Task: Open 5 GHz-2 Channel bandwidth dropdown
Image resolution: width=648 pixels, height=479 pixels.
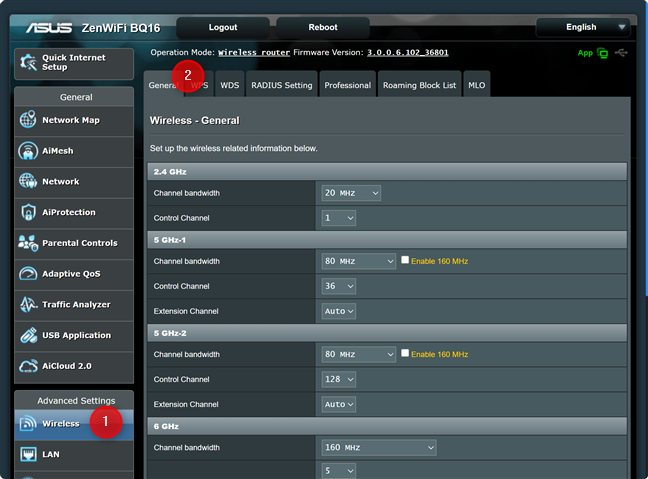Action: pos(359,354)
